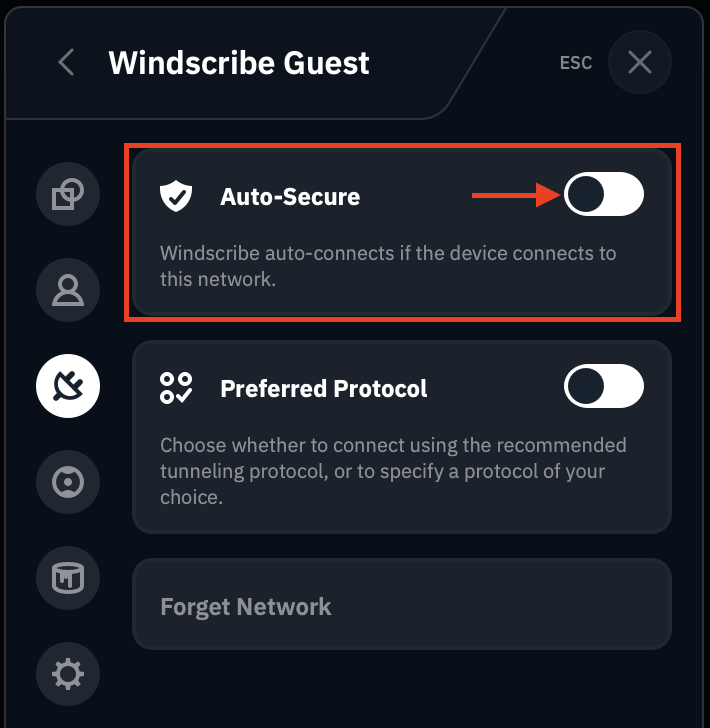The height and width of the screenshot is (728, 710).
Task: Click the Windscribe Guest title
Action: click(239, 63)
